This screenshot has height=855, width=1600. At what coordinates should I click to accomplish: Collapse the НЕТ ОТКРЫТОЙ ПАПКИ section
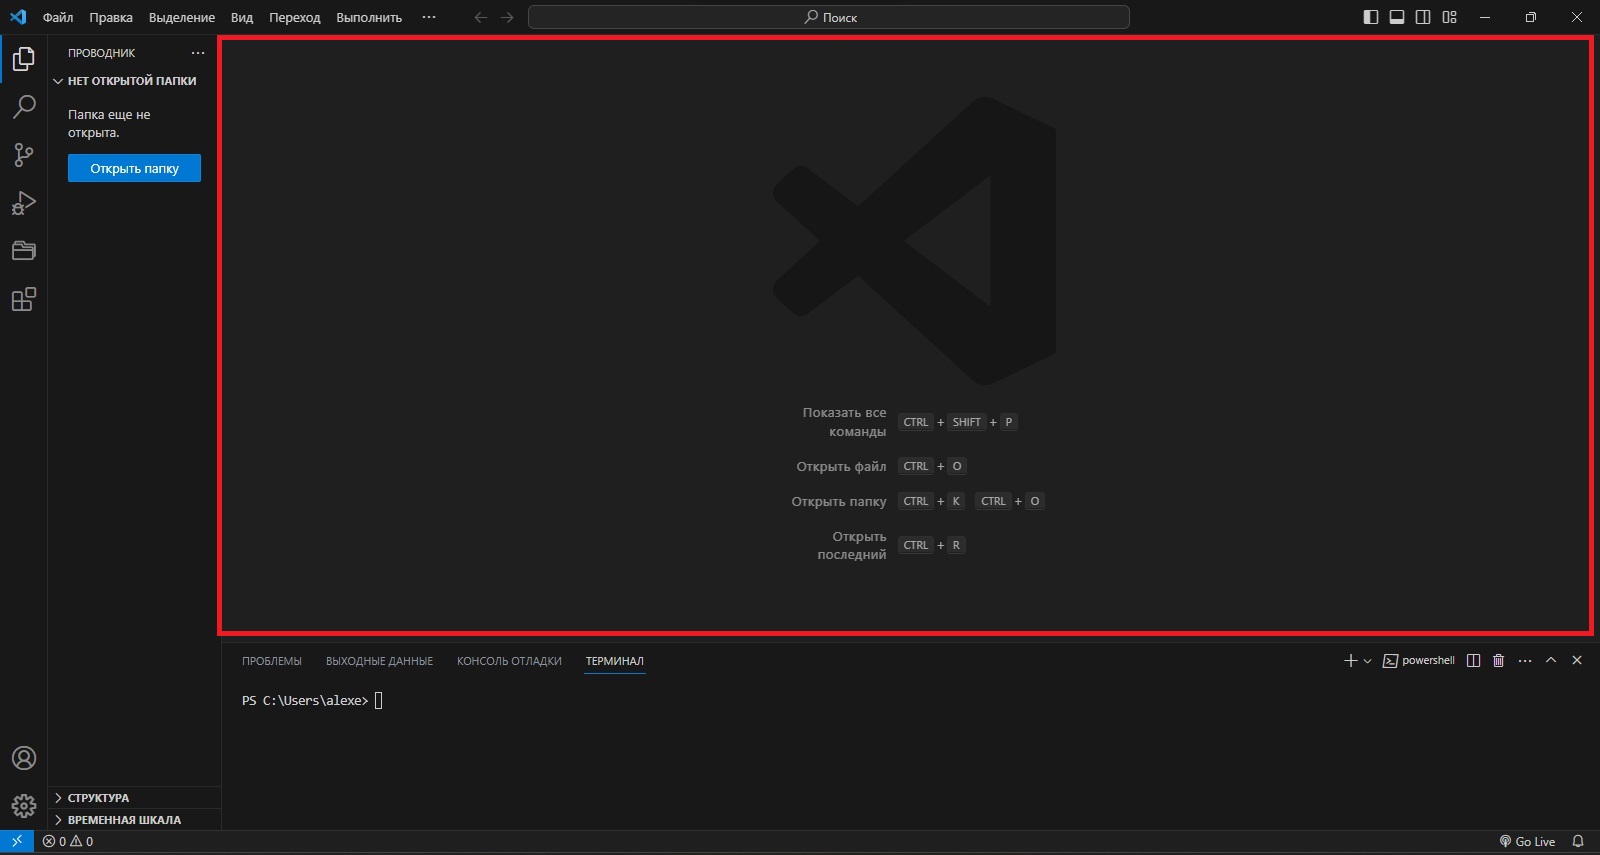coord(134,81)
